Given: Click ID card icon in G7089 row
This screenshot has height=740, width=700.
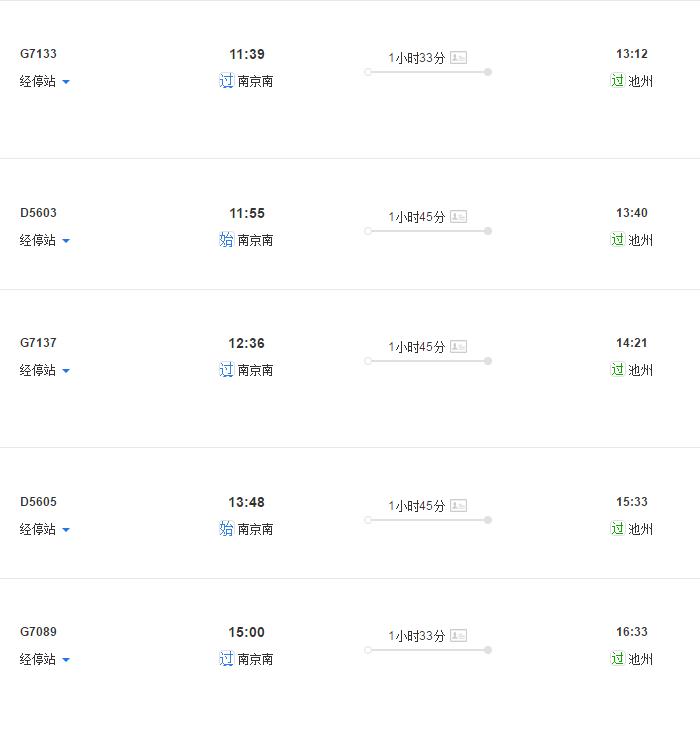Looking at the screenshot, I should point(458,636).
